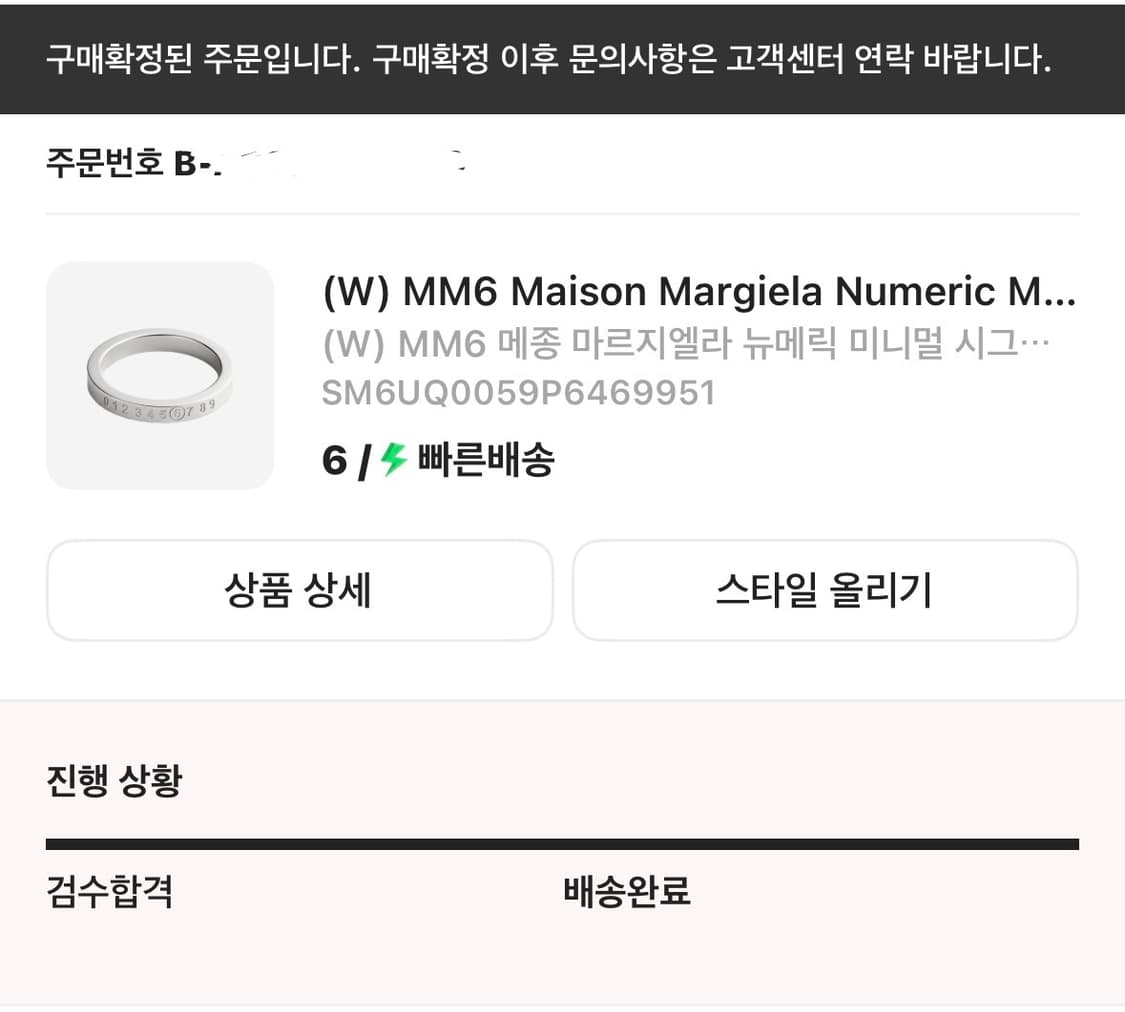
Task: Click the black progress bar under 진행 상황
Action: 562,841
